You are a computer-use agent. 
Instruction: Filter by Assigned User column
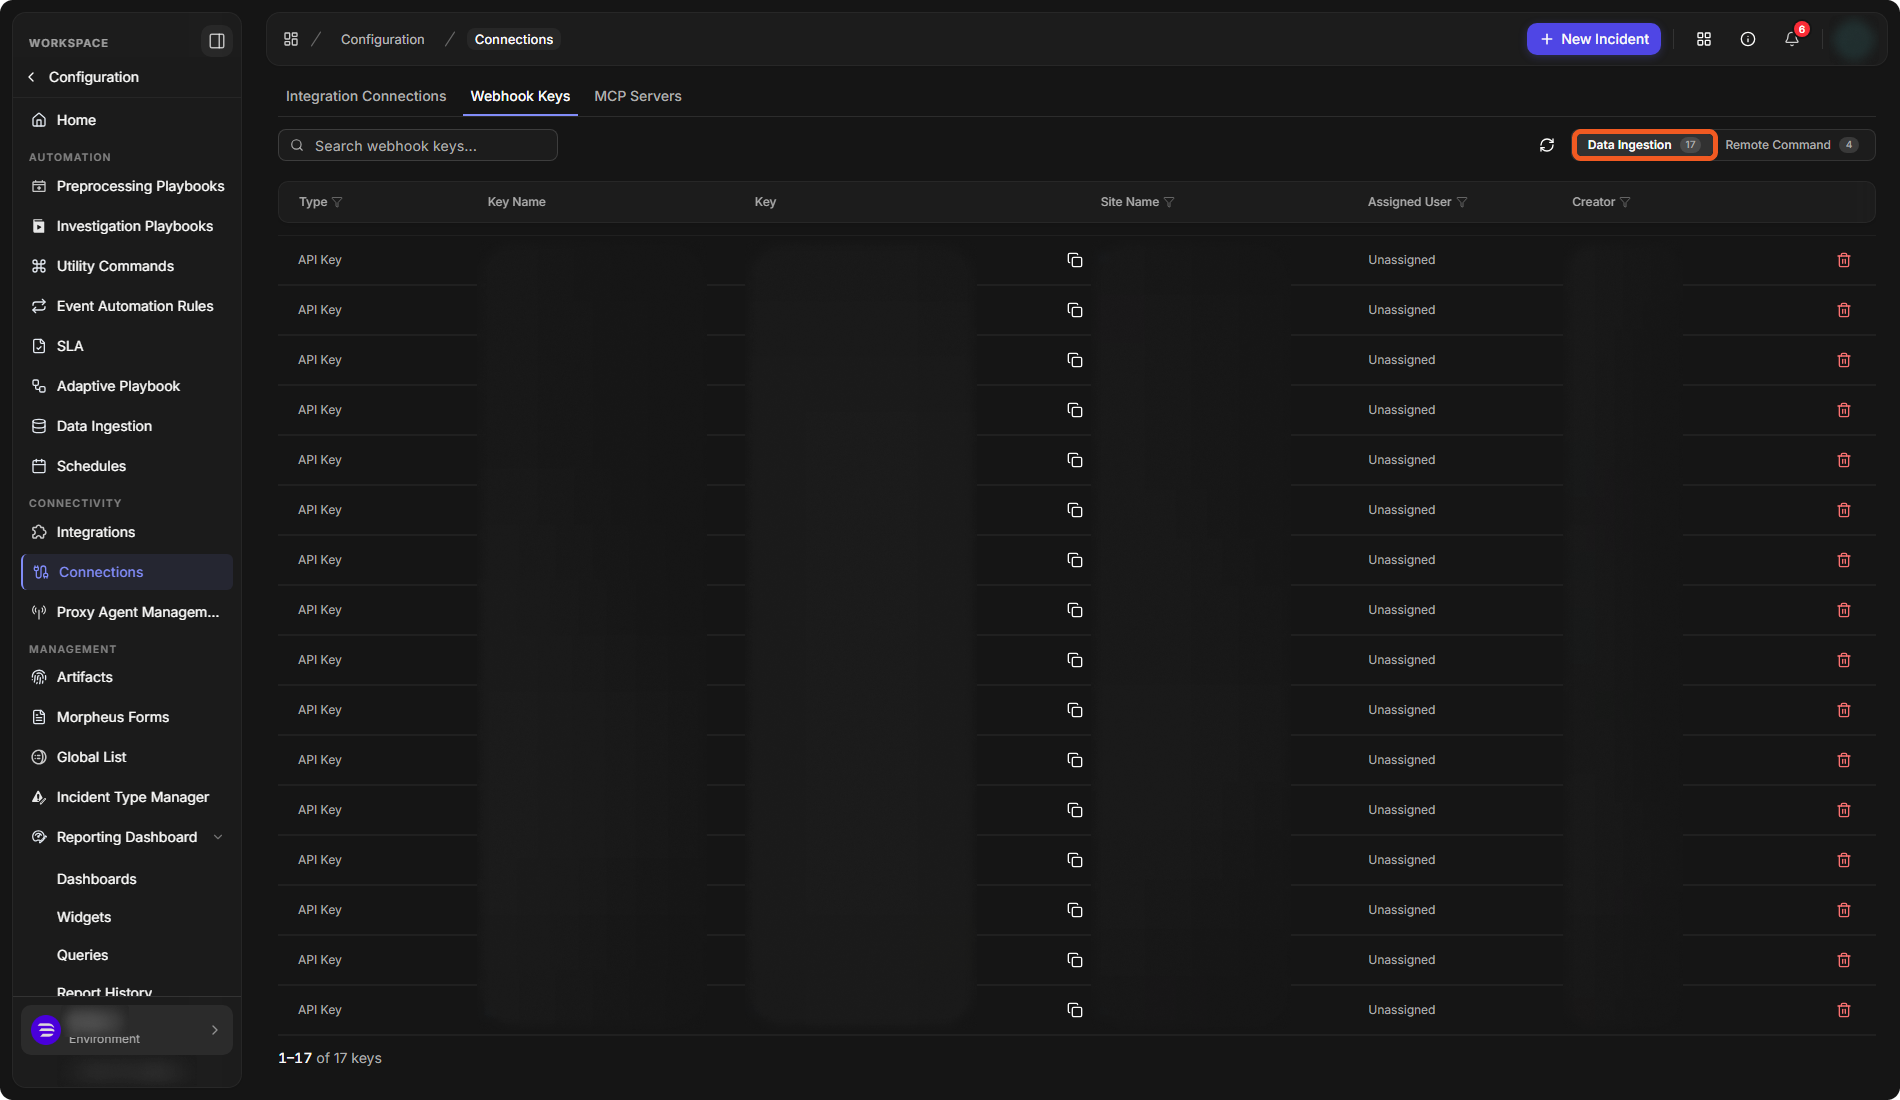click(x=1462, y=202)
